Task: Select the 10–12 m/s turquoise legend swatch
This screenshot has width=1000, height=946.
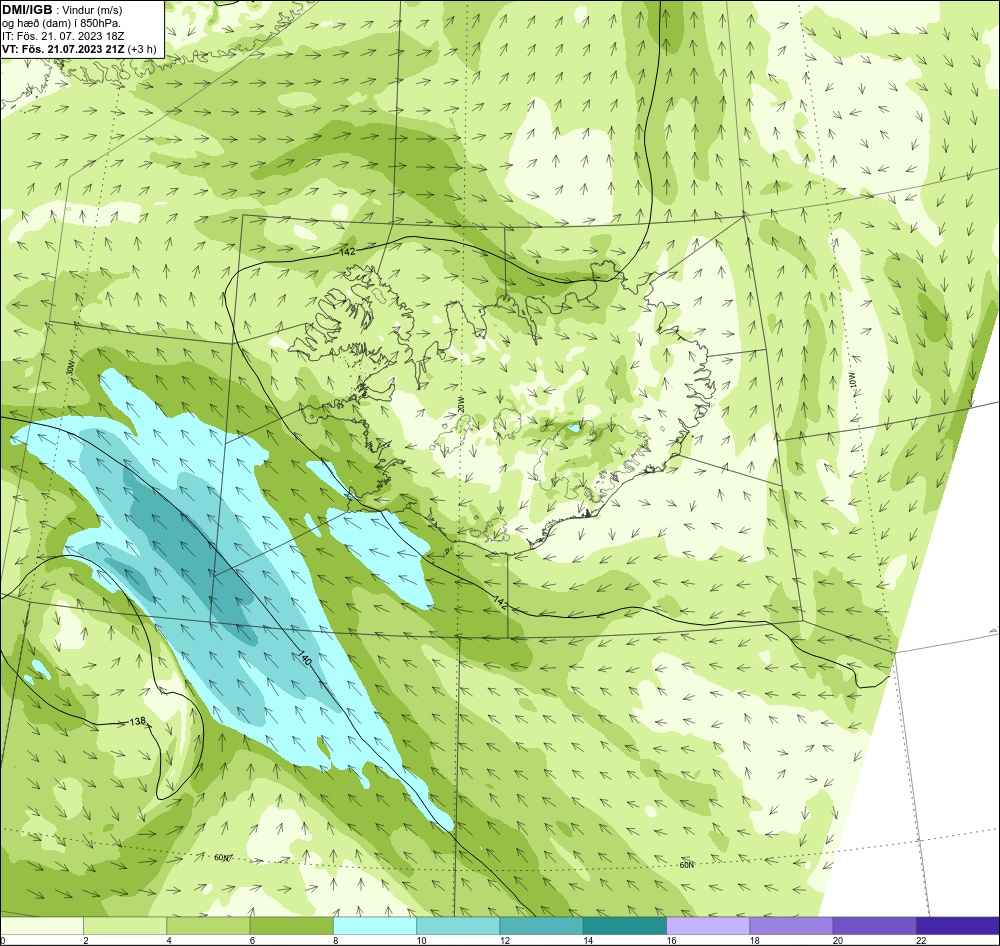Action: point(458,926)
